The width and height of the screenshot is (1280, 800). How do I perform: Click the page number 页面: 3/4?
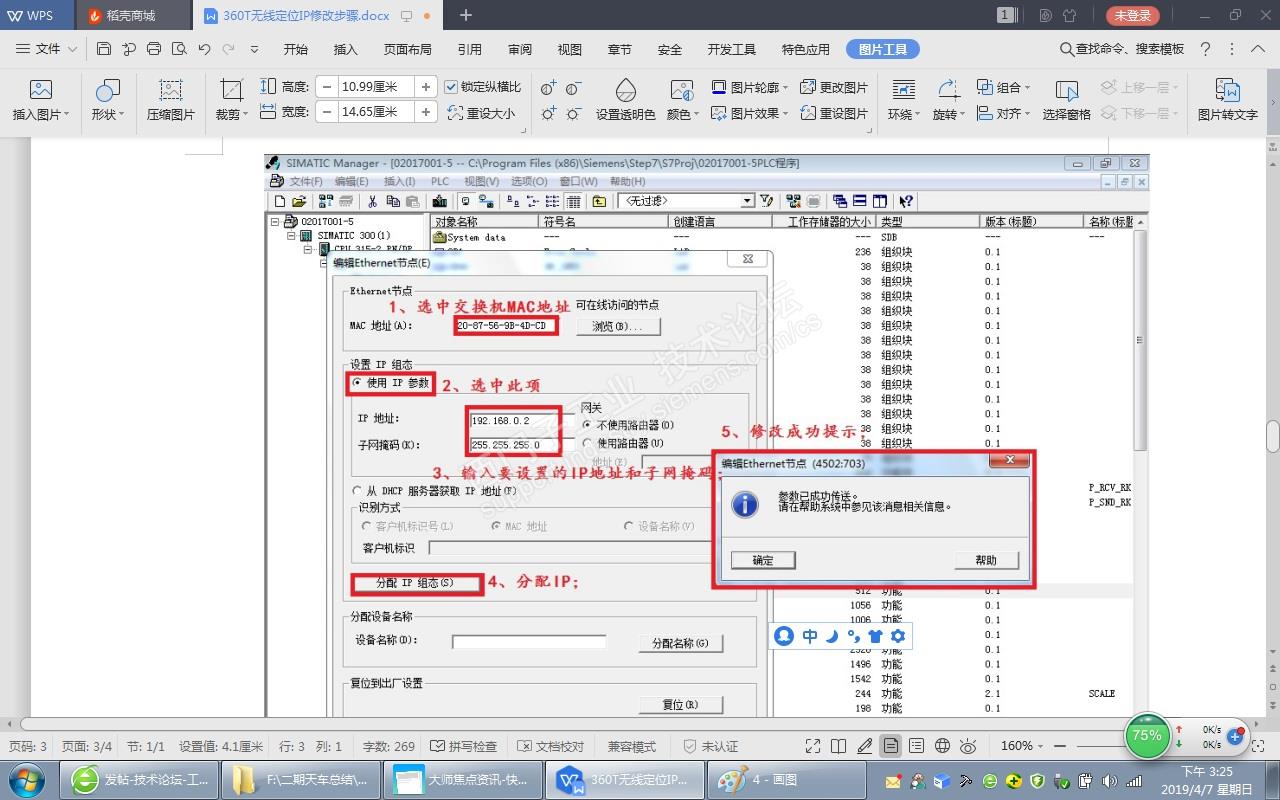coord(87,746)
